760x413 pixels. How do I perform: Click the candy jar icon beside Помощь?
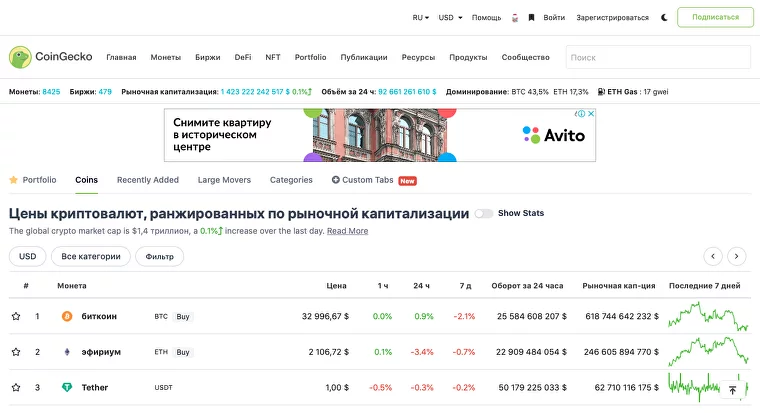tap(515, 18)
